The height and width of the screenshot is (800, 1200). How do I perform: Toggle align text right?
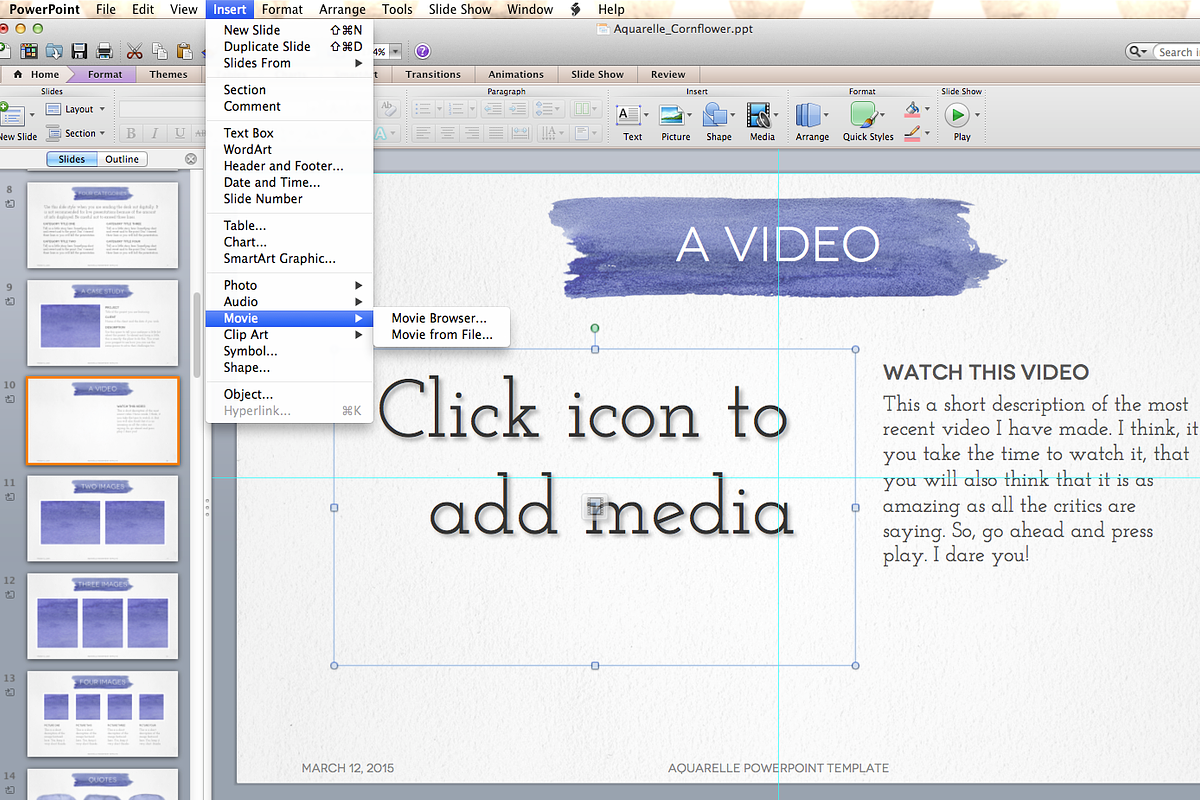(x=471, y=132)
